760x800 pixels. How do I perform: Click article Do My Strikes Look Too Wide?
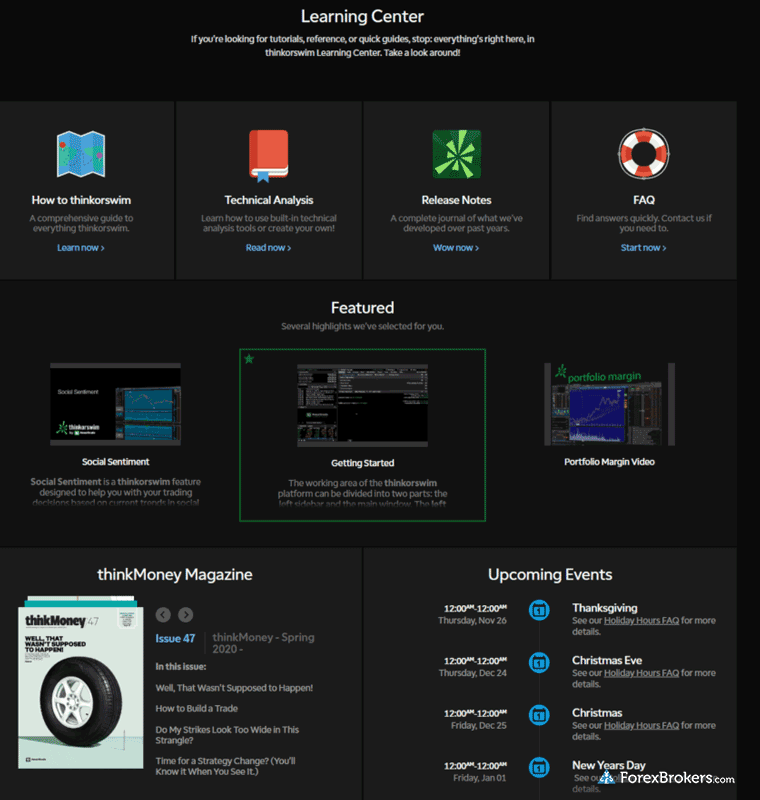tap(227, 735)
